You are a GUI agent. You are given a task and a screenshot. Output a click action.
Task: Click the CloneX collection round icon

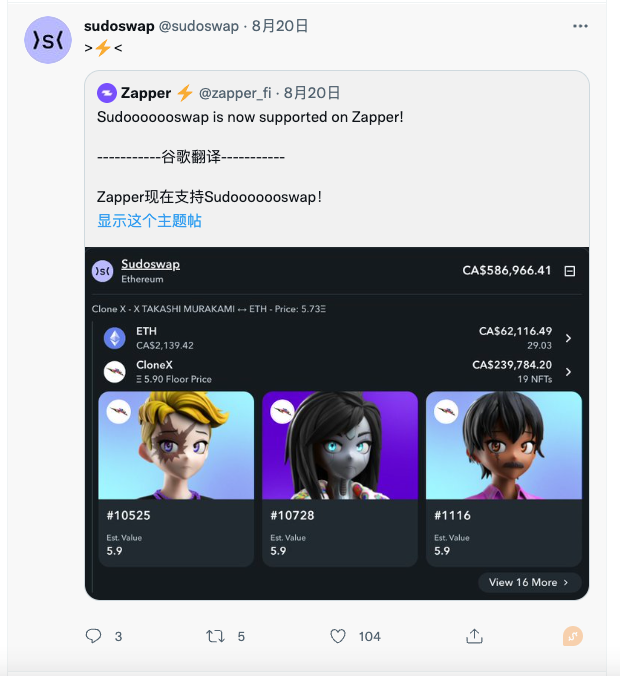tap(115, 372)
